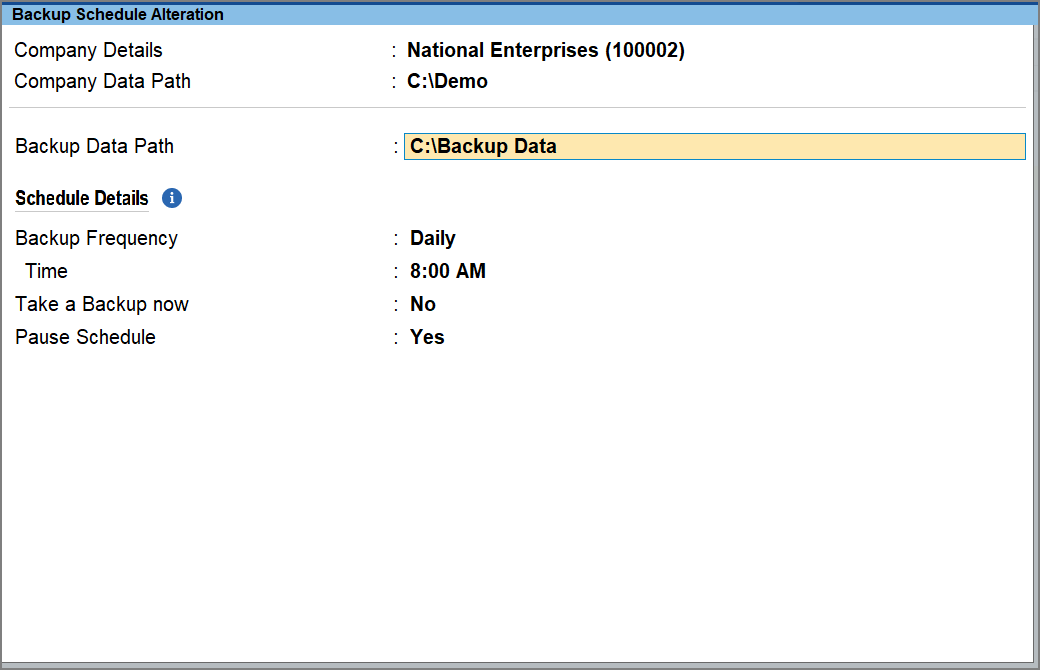The width and height of the screenshot is (1040, 670).
Task: Click the 'Company Data Path' label
Action: (x=102, y=81)
